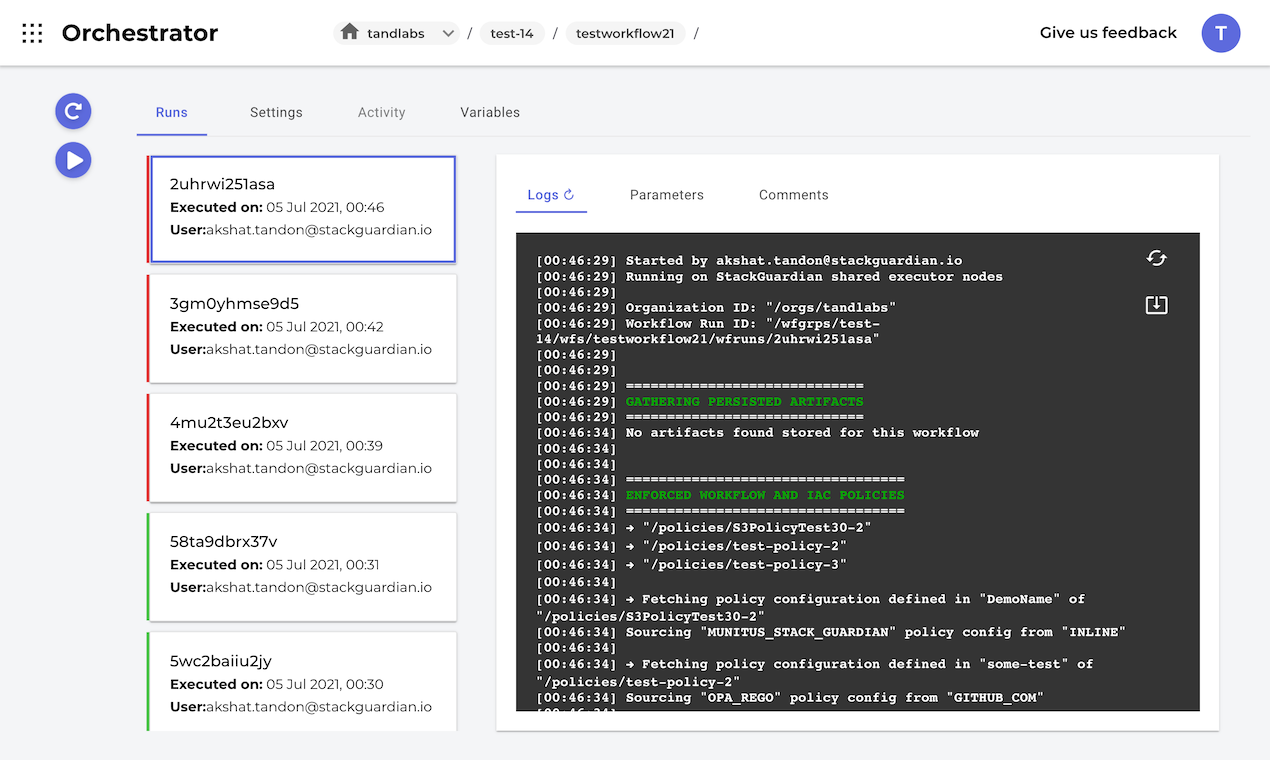Click the Orchestrator title
The height and width of the screenshot is (760, 1270).
[140, 33]
